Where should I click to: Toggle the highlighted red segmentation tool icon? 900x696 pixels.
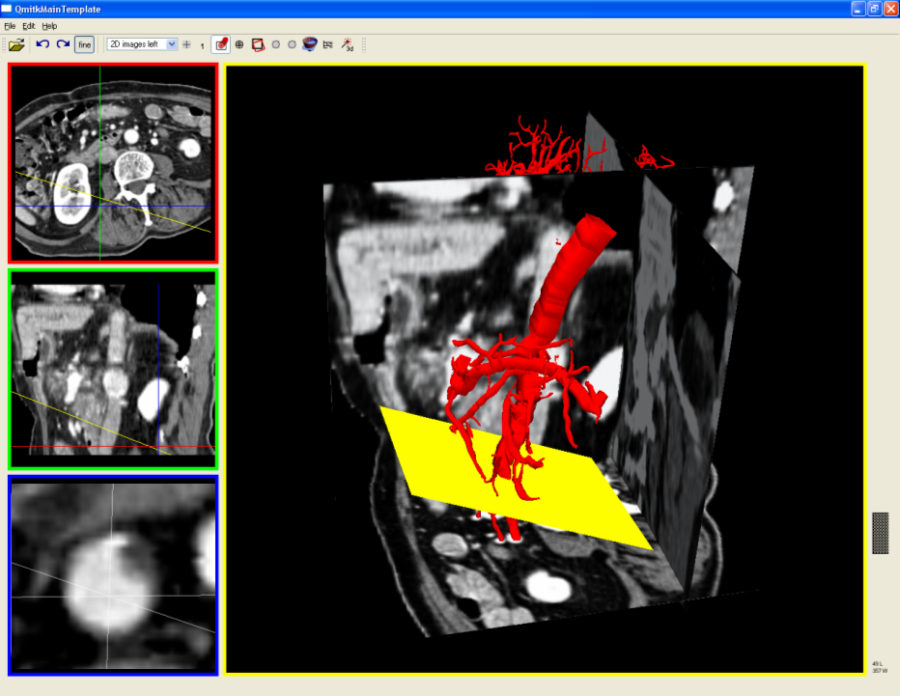(221, 45)
